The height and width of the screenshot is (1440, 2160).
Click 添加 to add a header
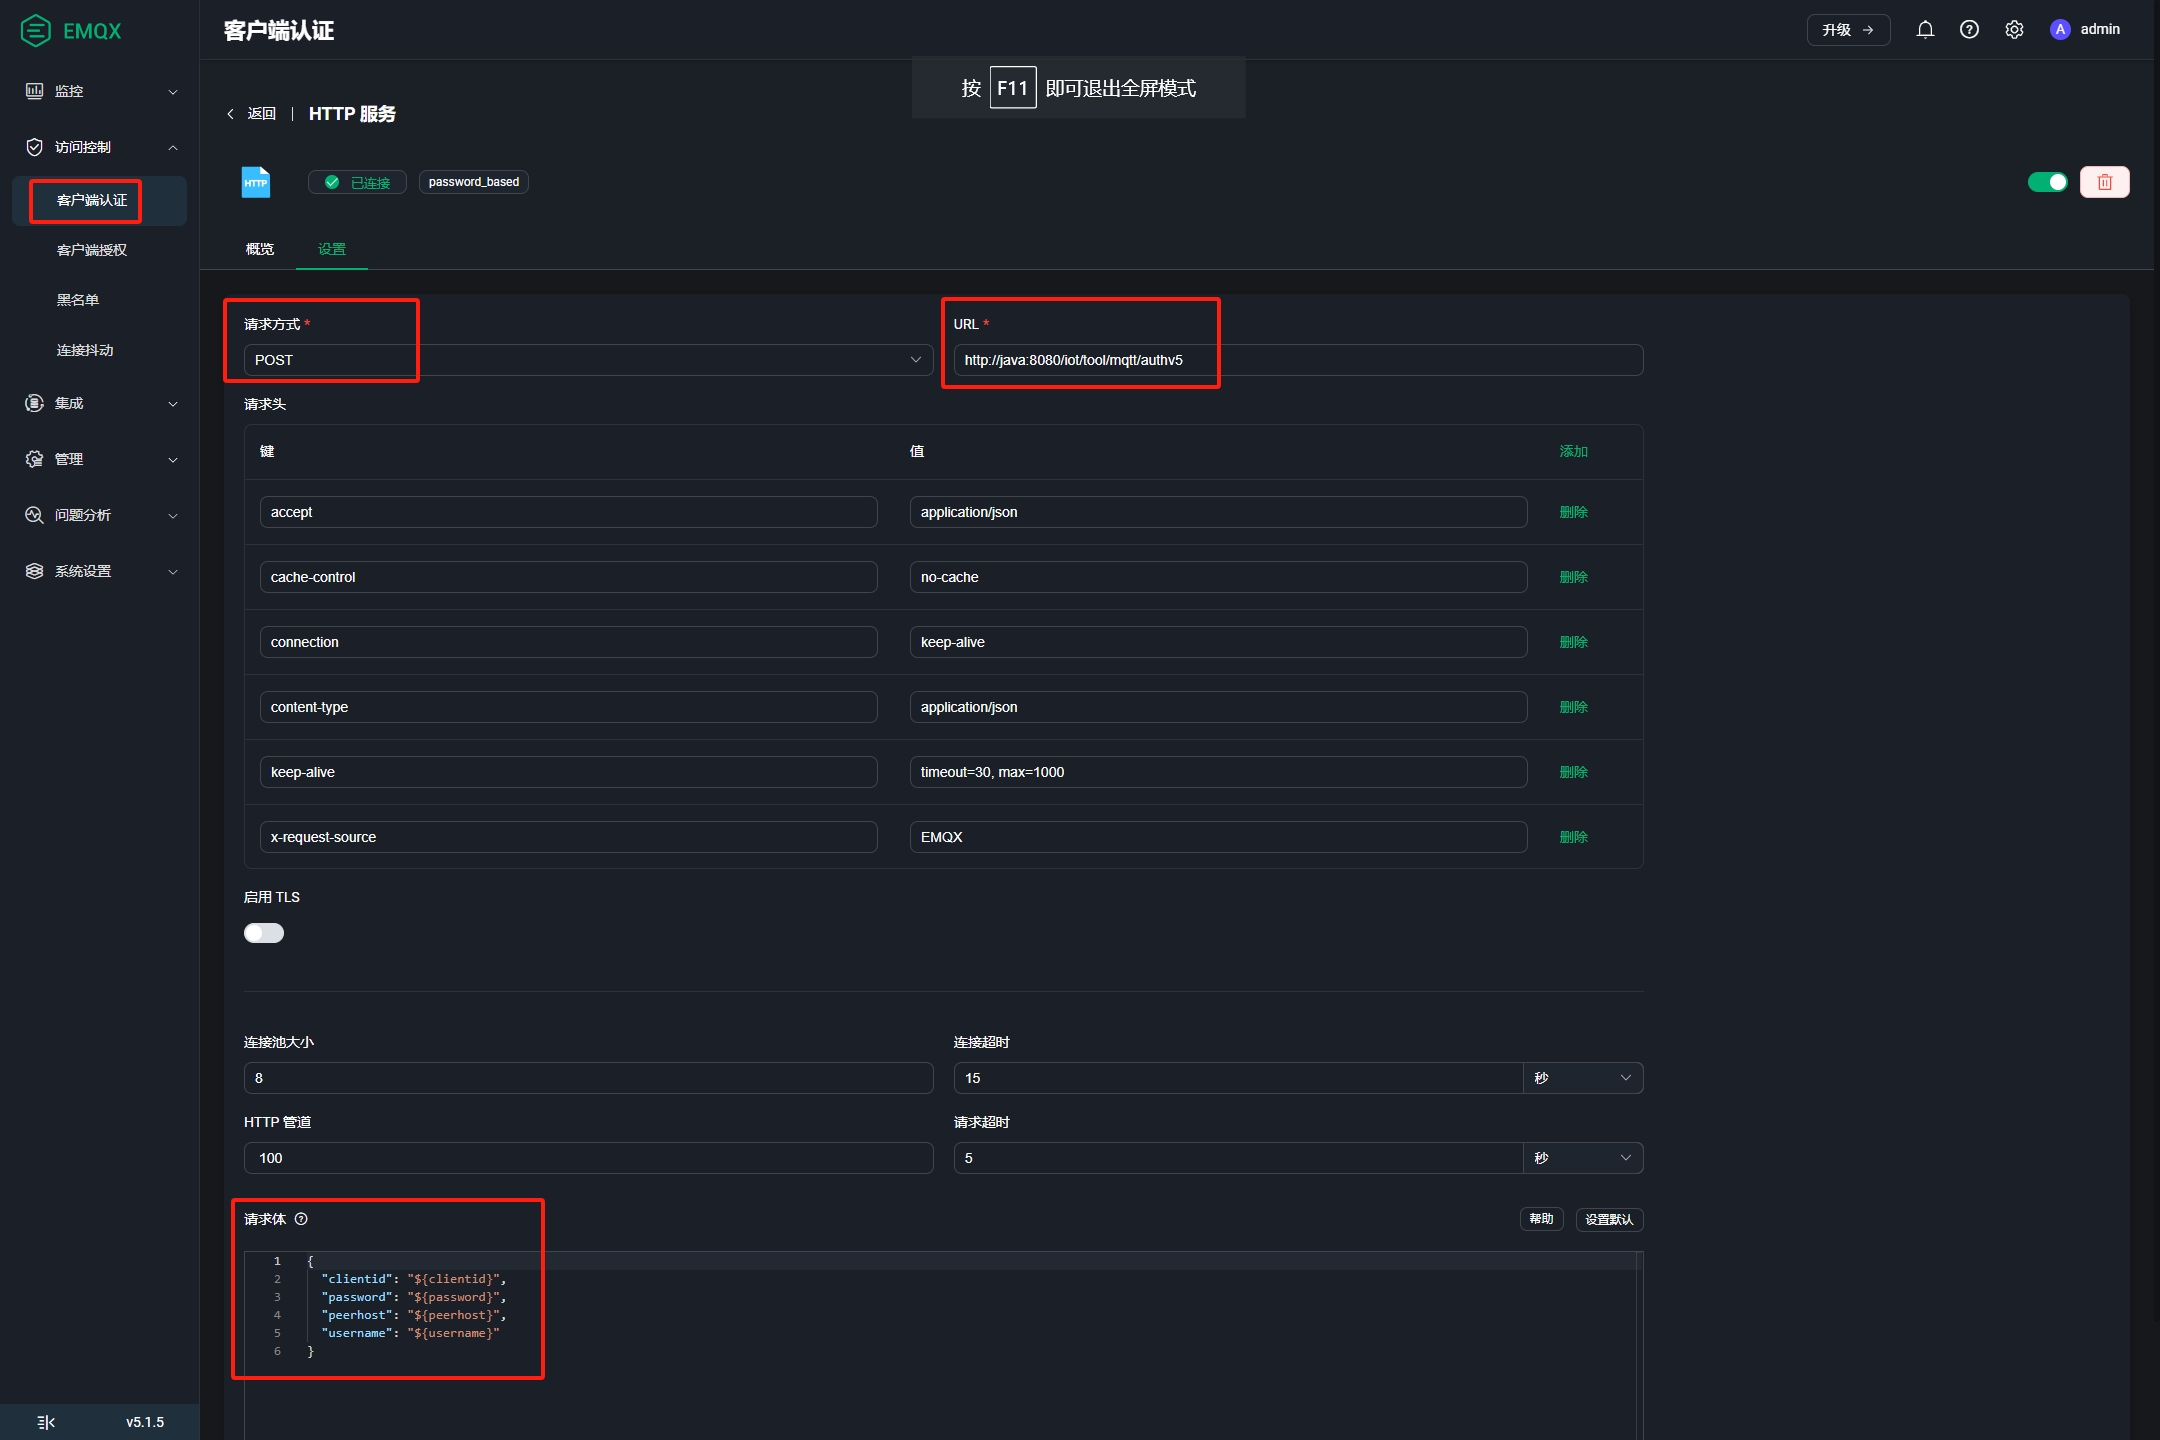point(1573,451)
